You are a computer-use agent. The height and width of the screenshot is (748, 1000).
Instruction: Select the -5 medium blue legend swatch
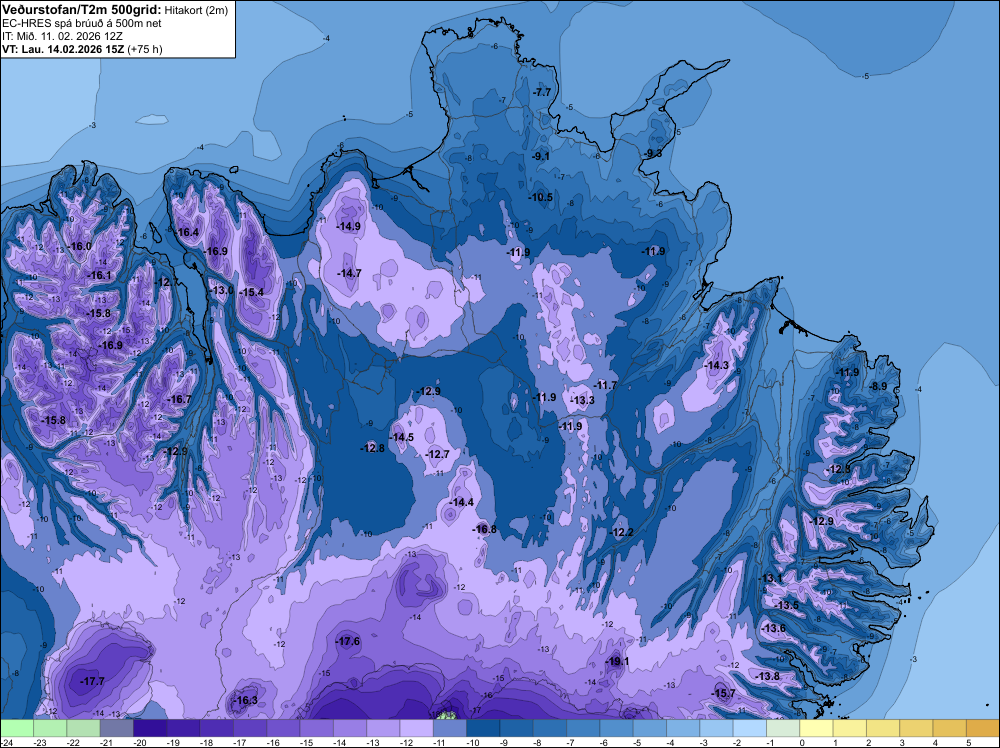(650, 728)
